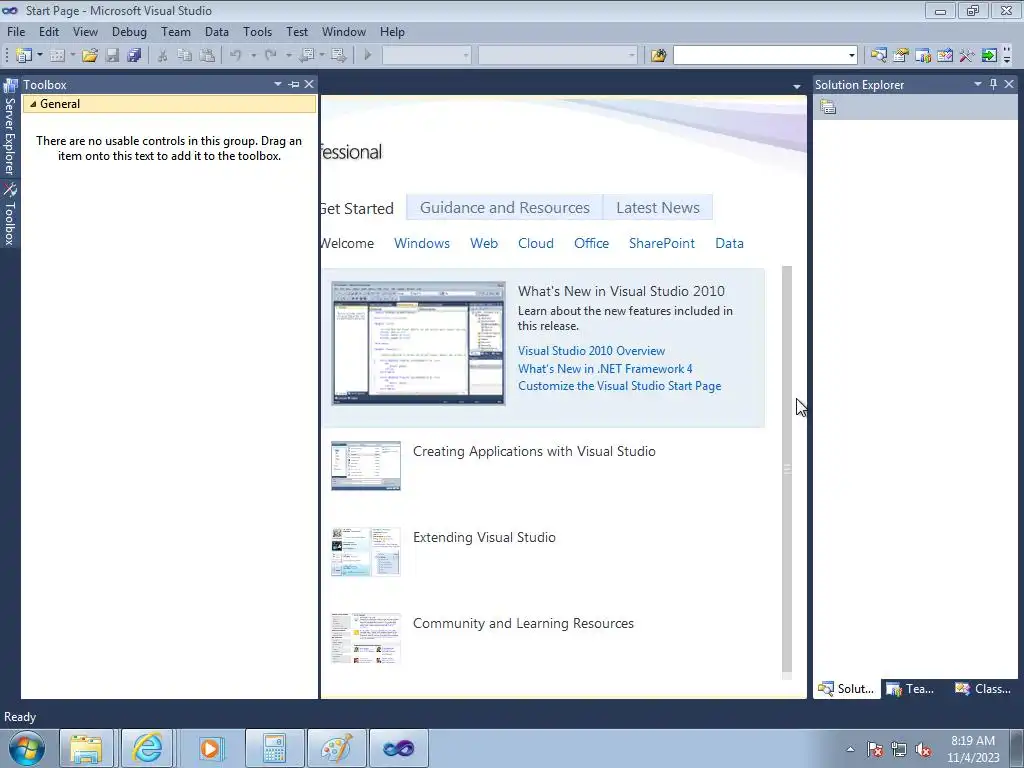Open the Test menu
The height and width of the screenshot is (768, 1024).
point(297,31)
